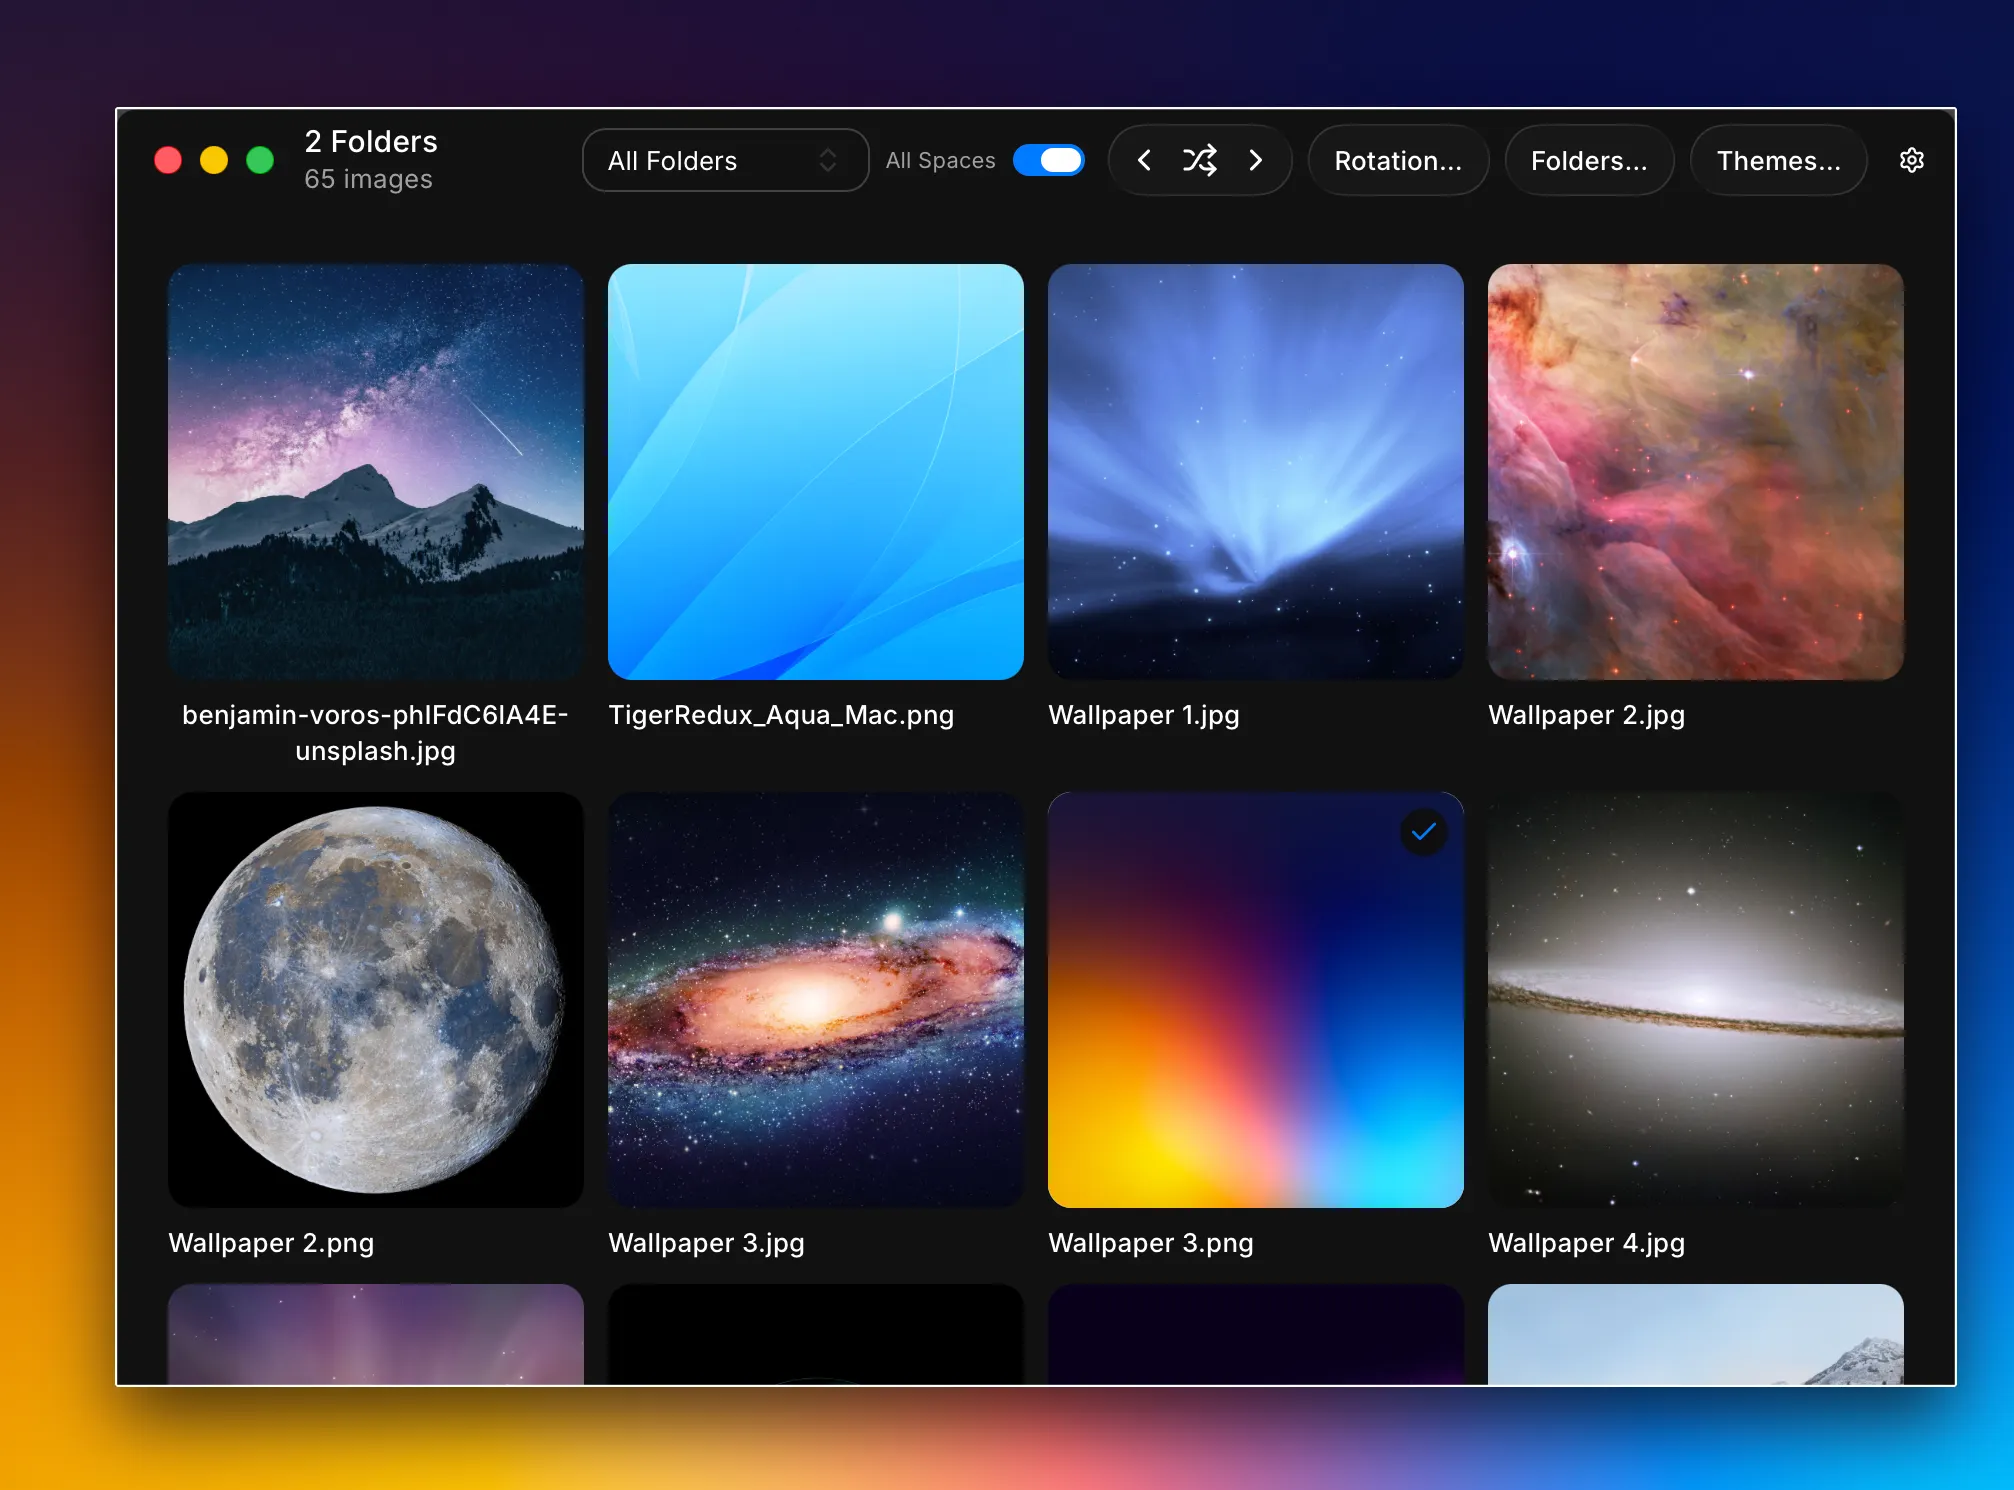Open the Folders... manager

(1589, 160)
